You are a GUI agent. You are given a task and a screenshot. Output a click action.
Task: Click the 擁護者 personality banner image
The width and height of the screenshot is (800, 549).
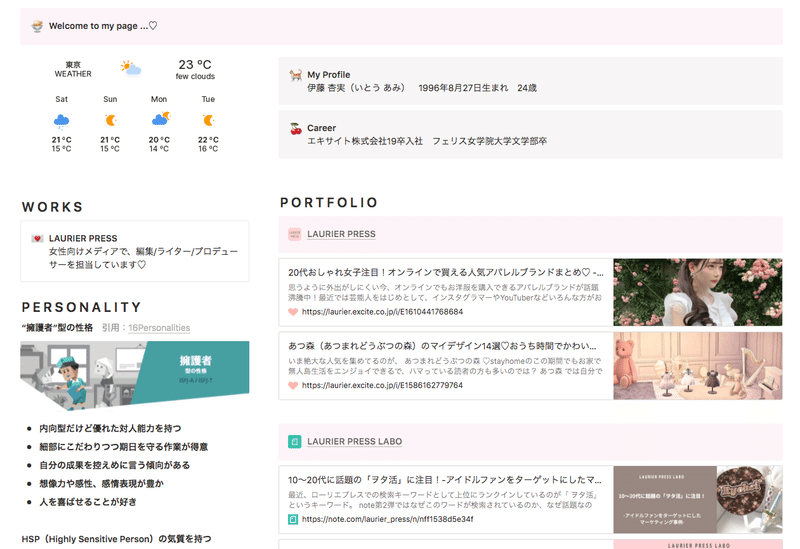tap(135, 376)
